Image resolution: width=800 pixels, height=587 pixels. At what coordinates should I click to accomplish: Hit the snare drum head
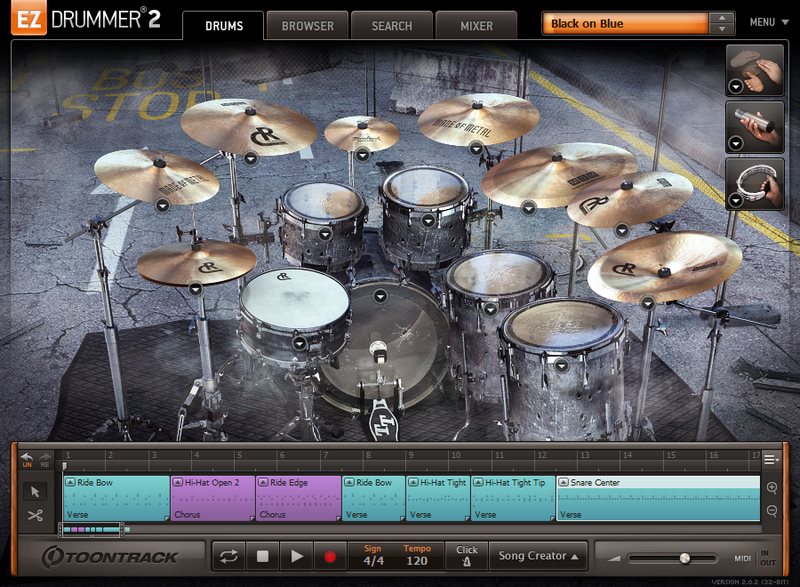(x=295, y=297)
